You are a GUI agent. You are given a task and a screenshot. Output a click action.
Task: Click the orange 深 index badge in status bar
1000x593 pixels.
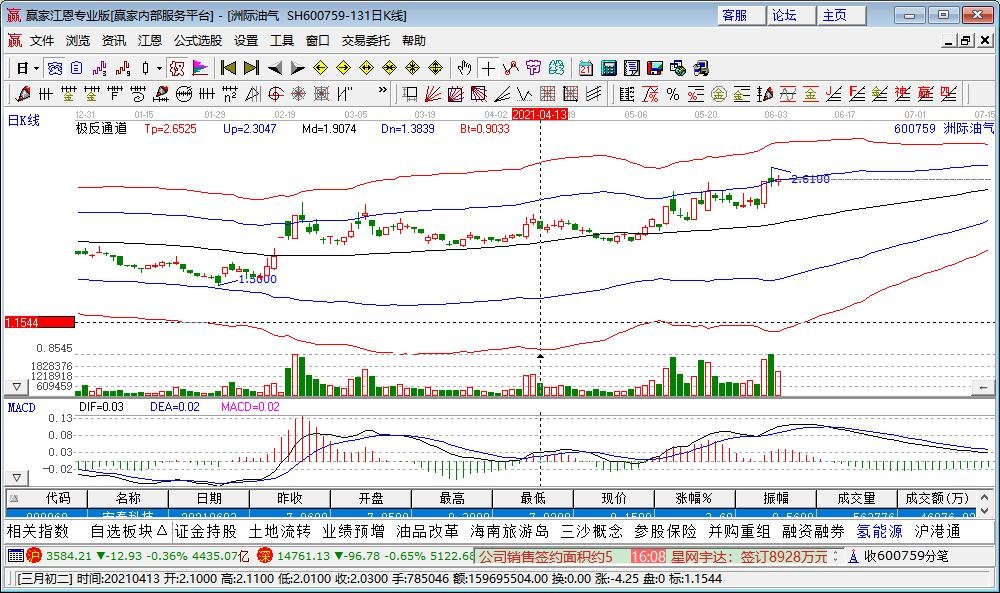(265, 556)
